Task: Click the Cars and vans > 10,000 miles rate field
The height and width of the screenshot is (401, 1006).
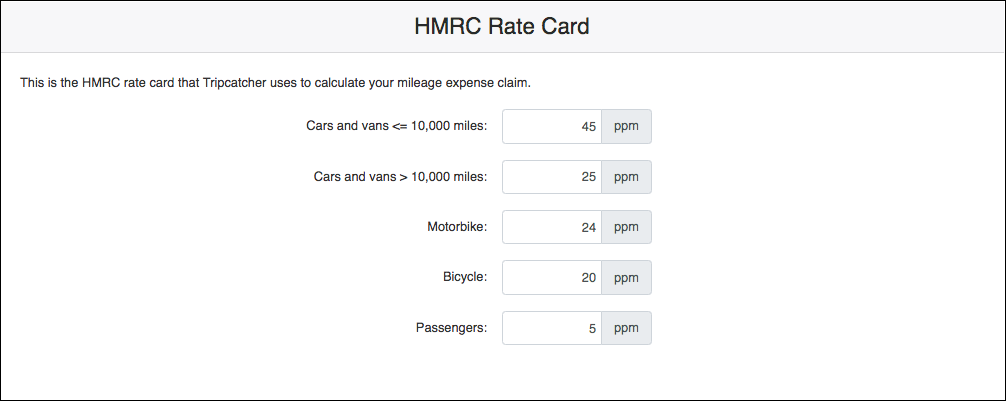Action: tap(551, 177)
